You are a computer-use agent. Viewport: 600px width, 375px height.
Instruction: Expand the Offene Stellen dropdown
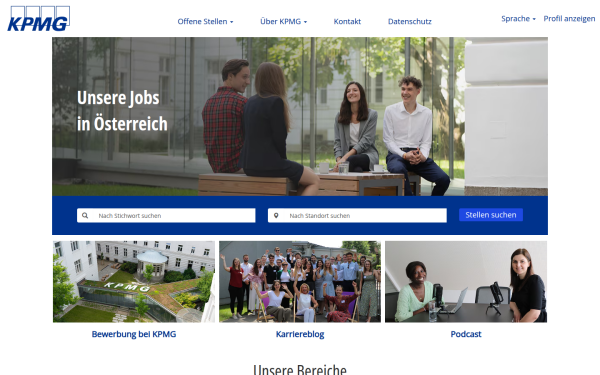pos(205,21)
